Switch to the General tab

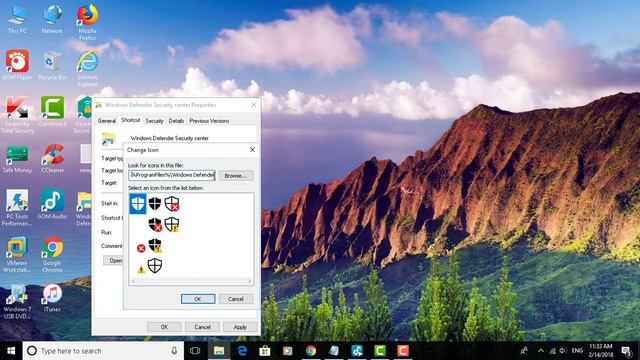[107, 121]
